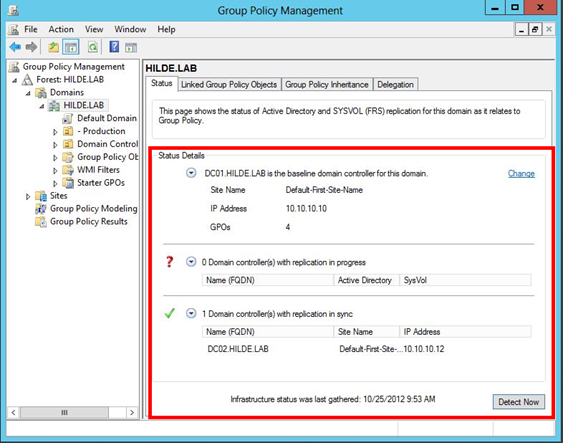Image resolution: width=563 pixels, height=443 pixels.
Task: Switch to the Status tab
Action: coord(162,83)
